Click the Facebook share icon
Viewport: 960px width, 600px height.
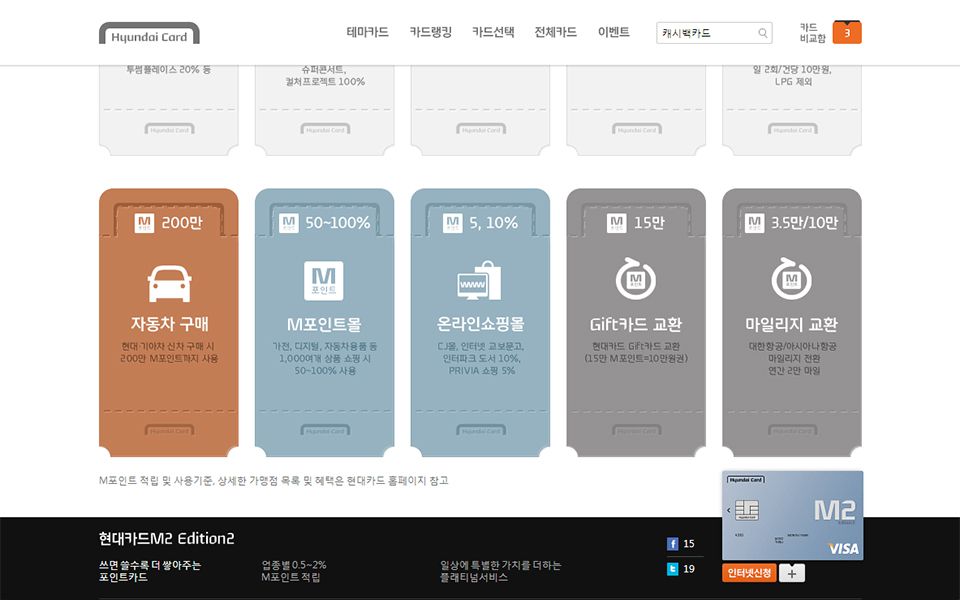[673, 544]
